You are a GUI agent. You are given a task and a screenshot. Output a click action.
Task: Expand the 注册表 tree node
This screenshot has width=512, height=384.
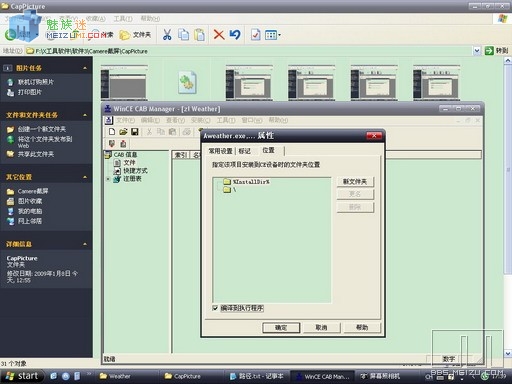tap(108, 179)
